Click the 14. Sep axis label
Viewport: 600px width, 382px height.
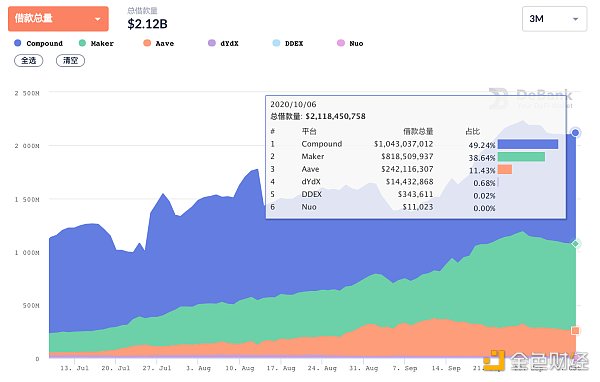[446, 368]
